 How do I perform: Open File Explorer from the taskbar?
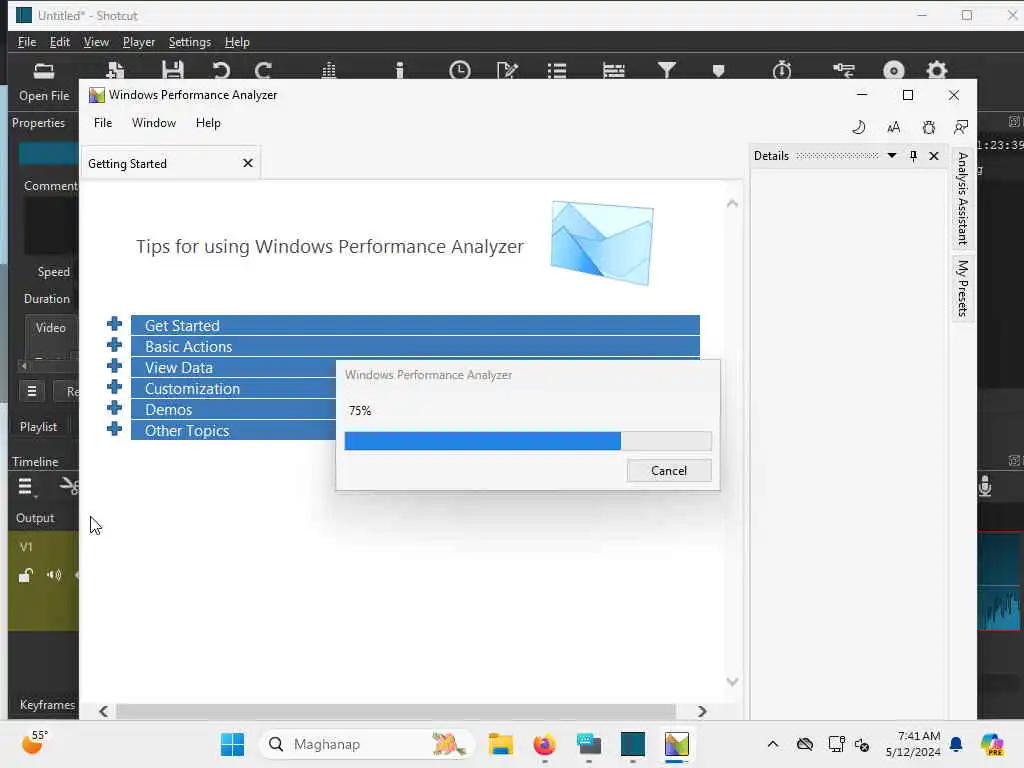coord(501,744)
